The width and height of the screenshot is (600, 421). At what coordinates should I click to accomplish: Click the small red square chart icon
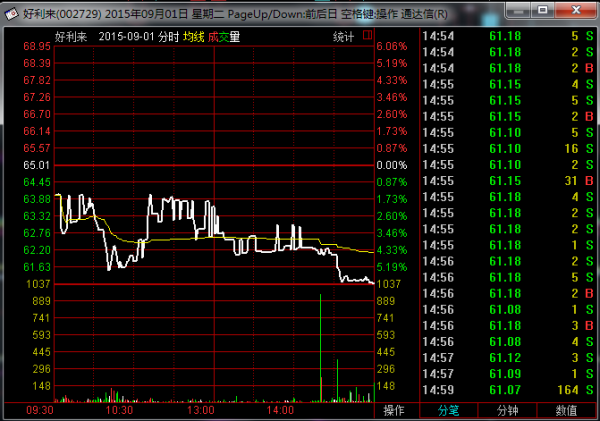[x=367, y=35]
